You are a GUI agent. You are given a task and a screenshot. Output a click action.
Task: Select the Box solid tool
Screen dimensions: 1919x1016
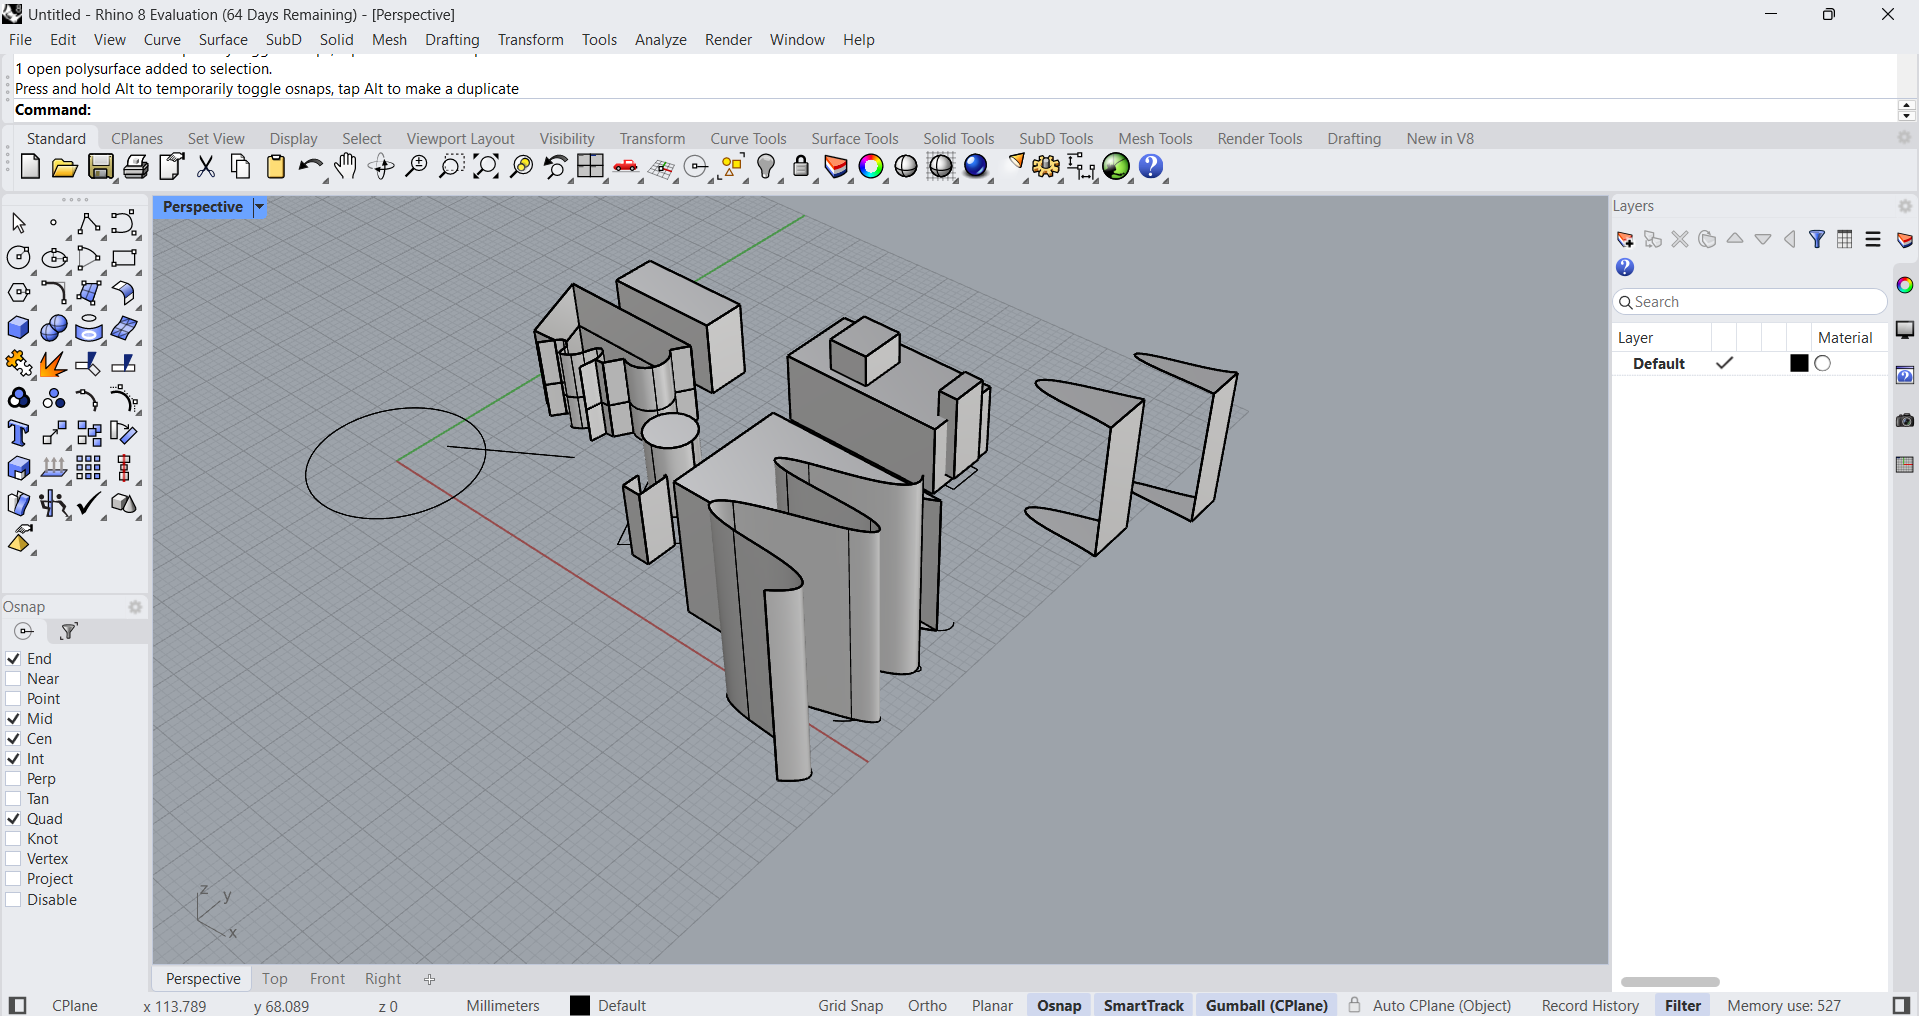[18, 329]
